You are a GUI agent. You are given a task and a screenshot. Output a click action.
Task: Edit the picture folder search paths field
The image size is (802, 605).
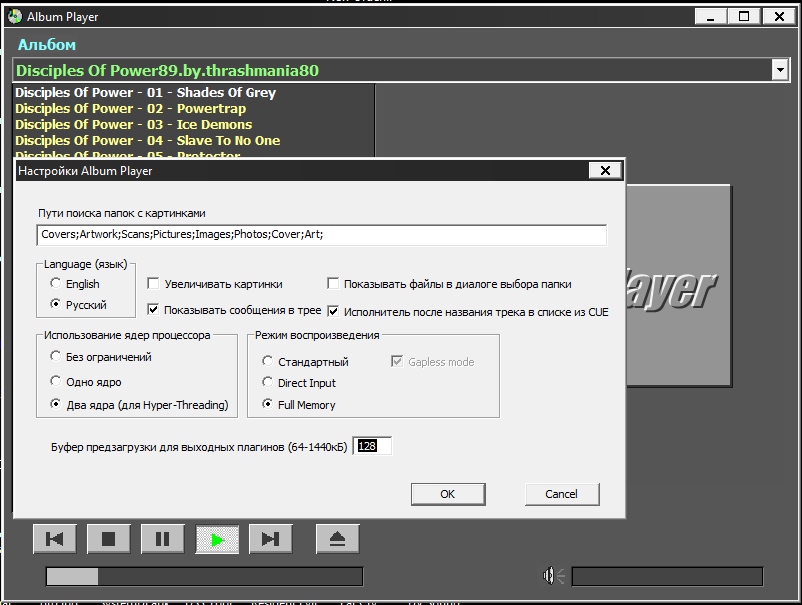coord(322,235)
